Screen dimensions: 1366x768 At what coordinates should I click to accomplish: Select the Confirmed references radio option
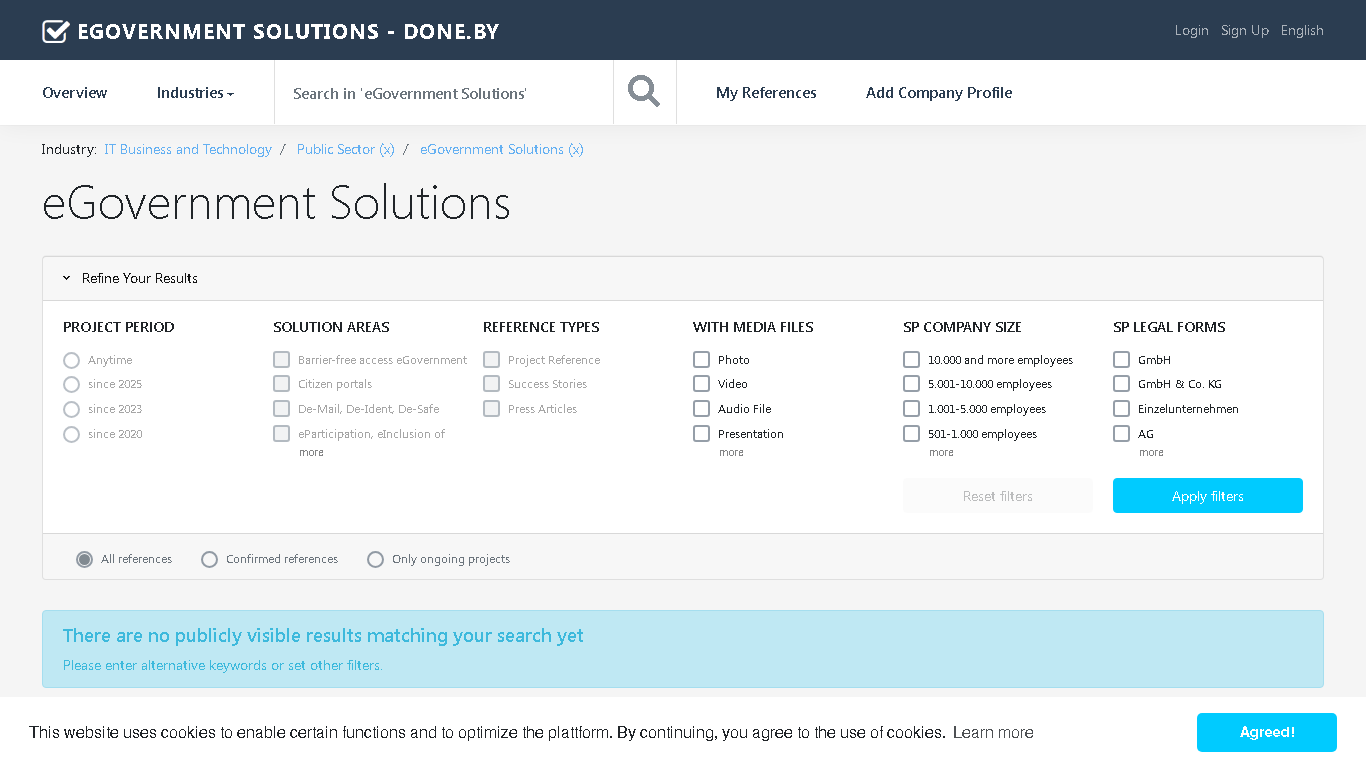point(209,559)
